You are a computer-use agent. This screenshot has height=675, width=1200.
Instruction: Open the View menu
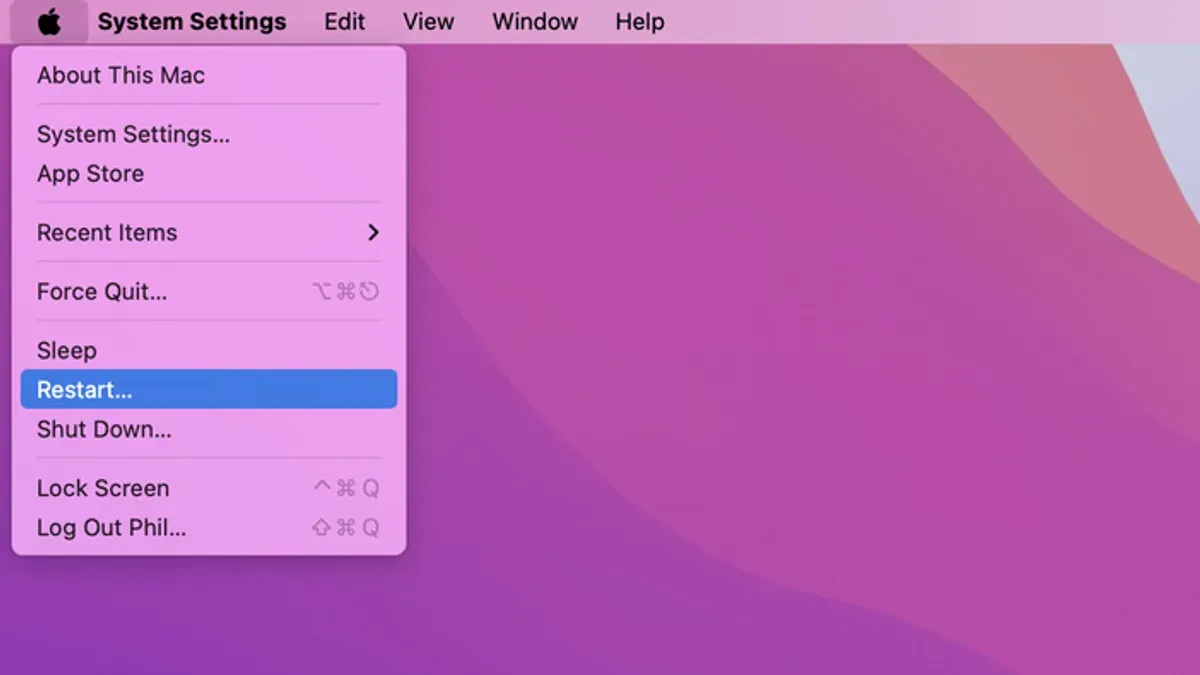pyautogui.click(x=429, y=22)
